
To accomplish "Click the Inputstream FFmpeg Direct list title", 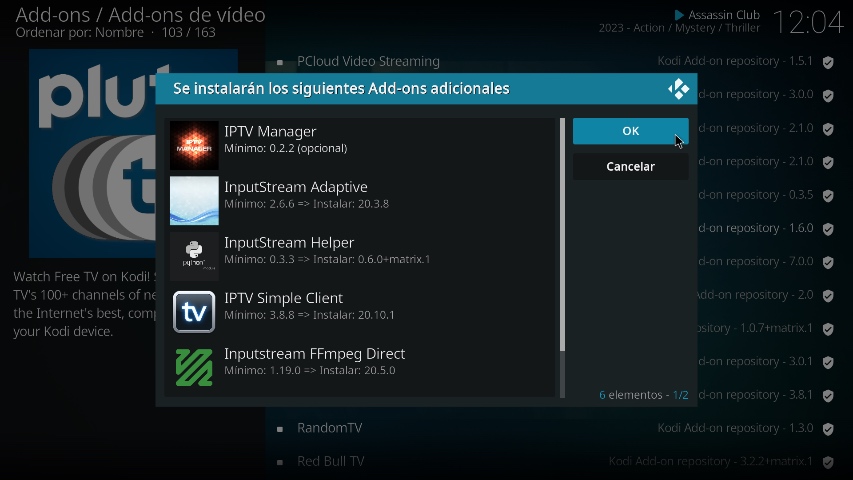I will [314, 354].
